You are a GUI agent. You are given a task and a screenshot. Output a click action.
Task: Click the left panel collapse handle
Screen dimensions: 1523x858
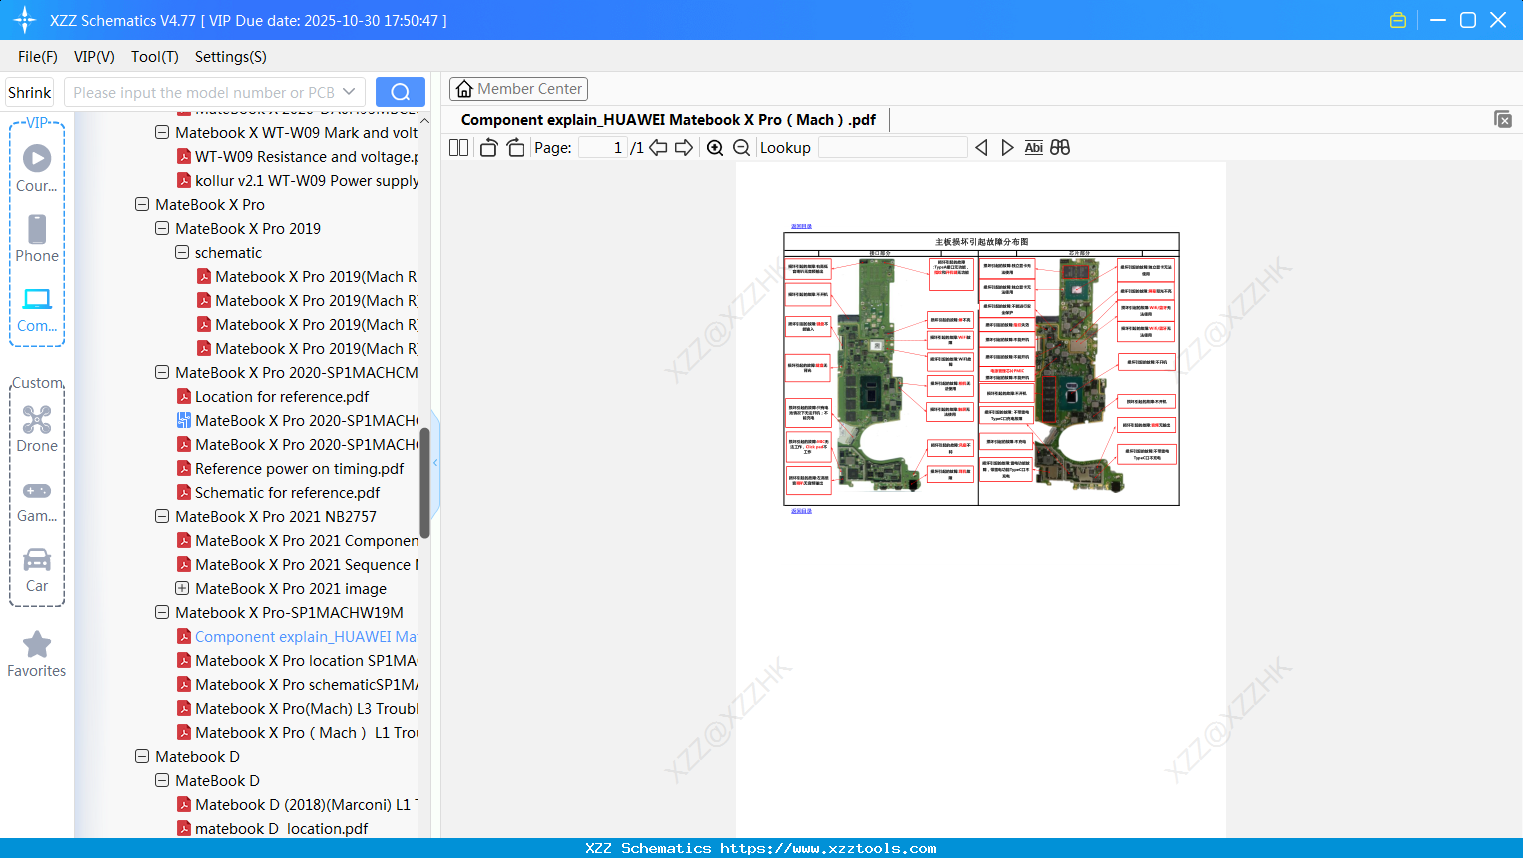[435, 462]
